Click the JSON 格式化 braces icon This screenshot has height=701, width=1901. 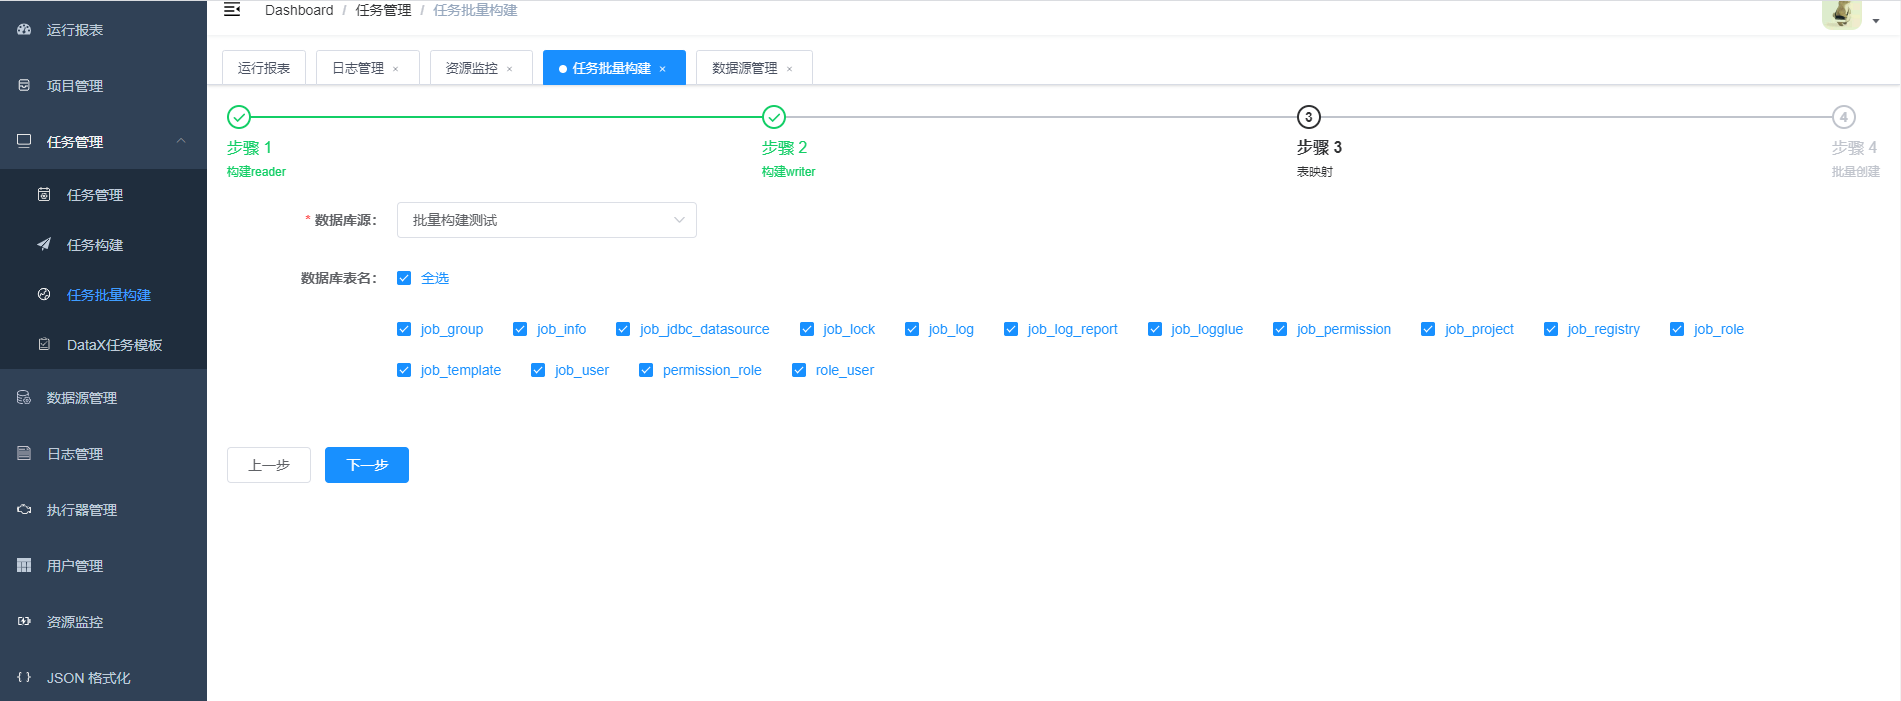24,677
